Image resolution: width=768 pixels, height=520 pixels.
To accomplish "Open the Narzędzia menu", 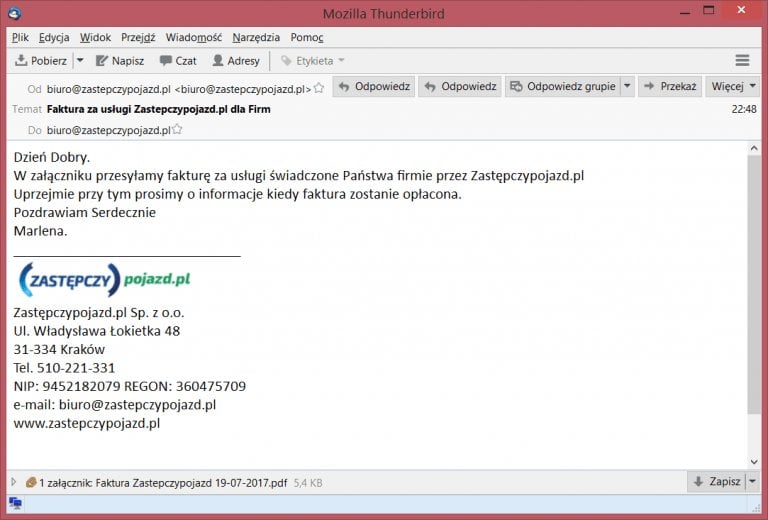I will tap(256, 37).
